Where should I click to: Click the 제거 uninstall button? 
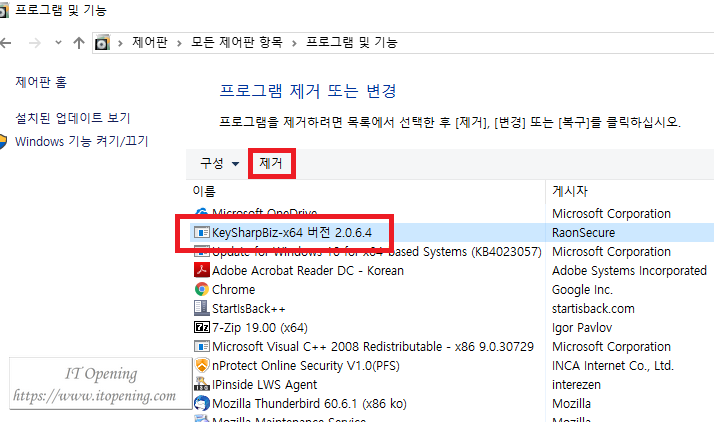coord(271,163)
